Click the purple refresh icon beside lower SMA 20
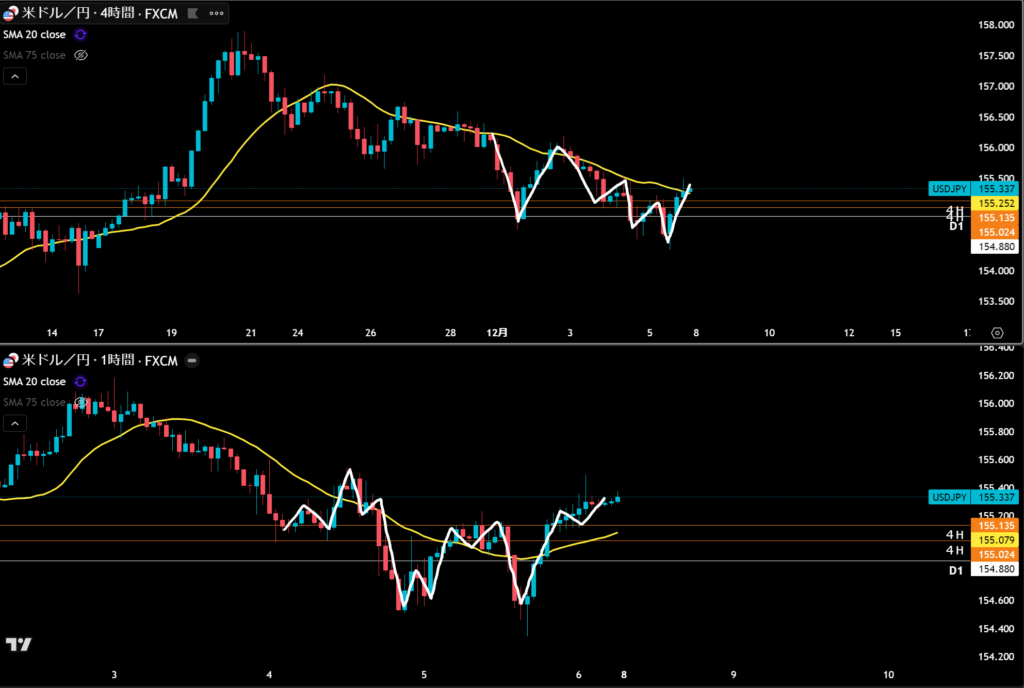This screenshot has height=688, width=1024. point(81,382)
